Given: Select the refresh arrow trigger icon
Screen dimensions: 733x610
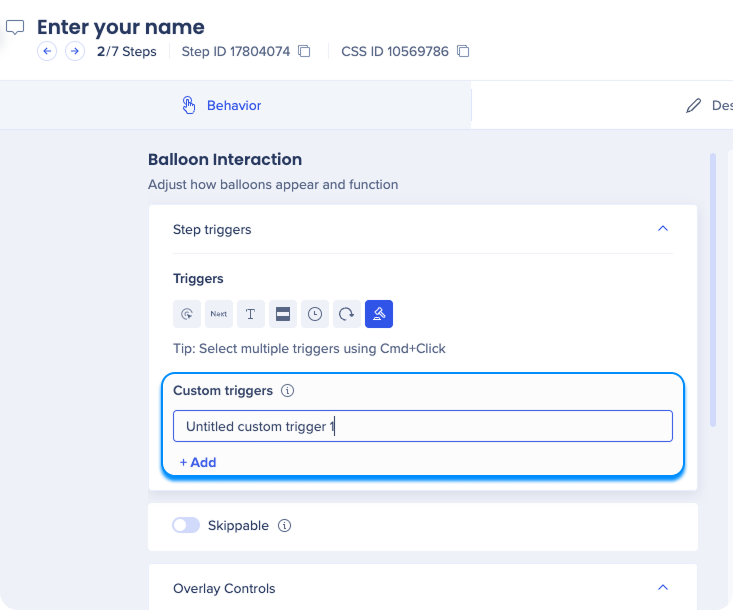Looking at the screenshot, I should click(x=347, y=314).
